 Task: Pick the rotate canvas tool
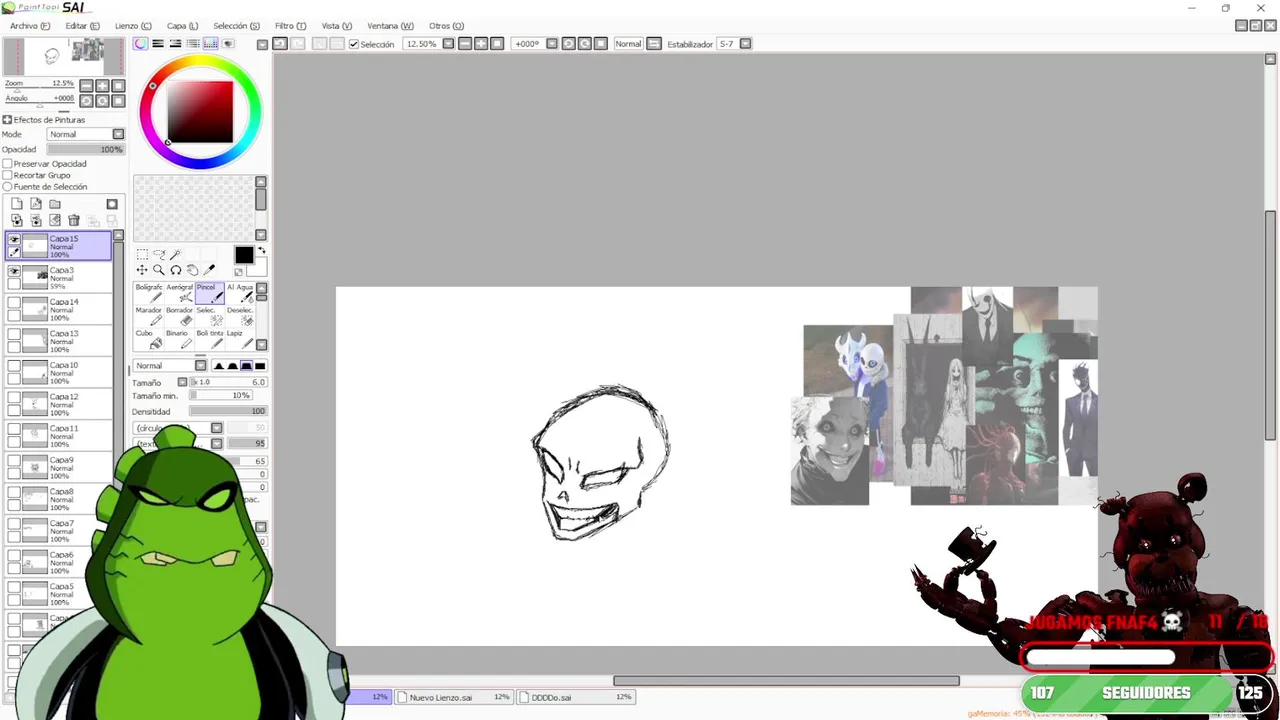[x=176, y=270]
